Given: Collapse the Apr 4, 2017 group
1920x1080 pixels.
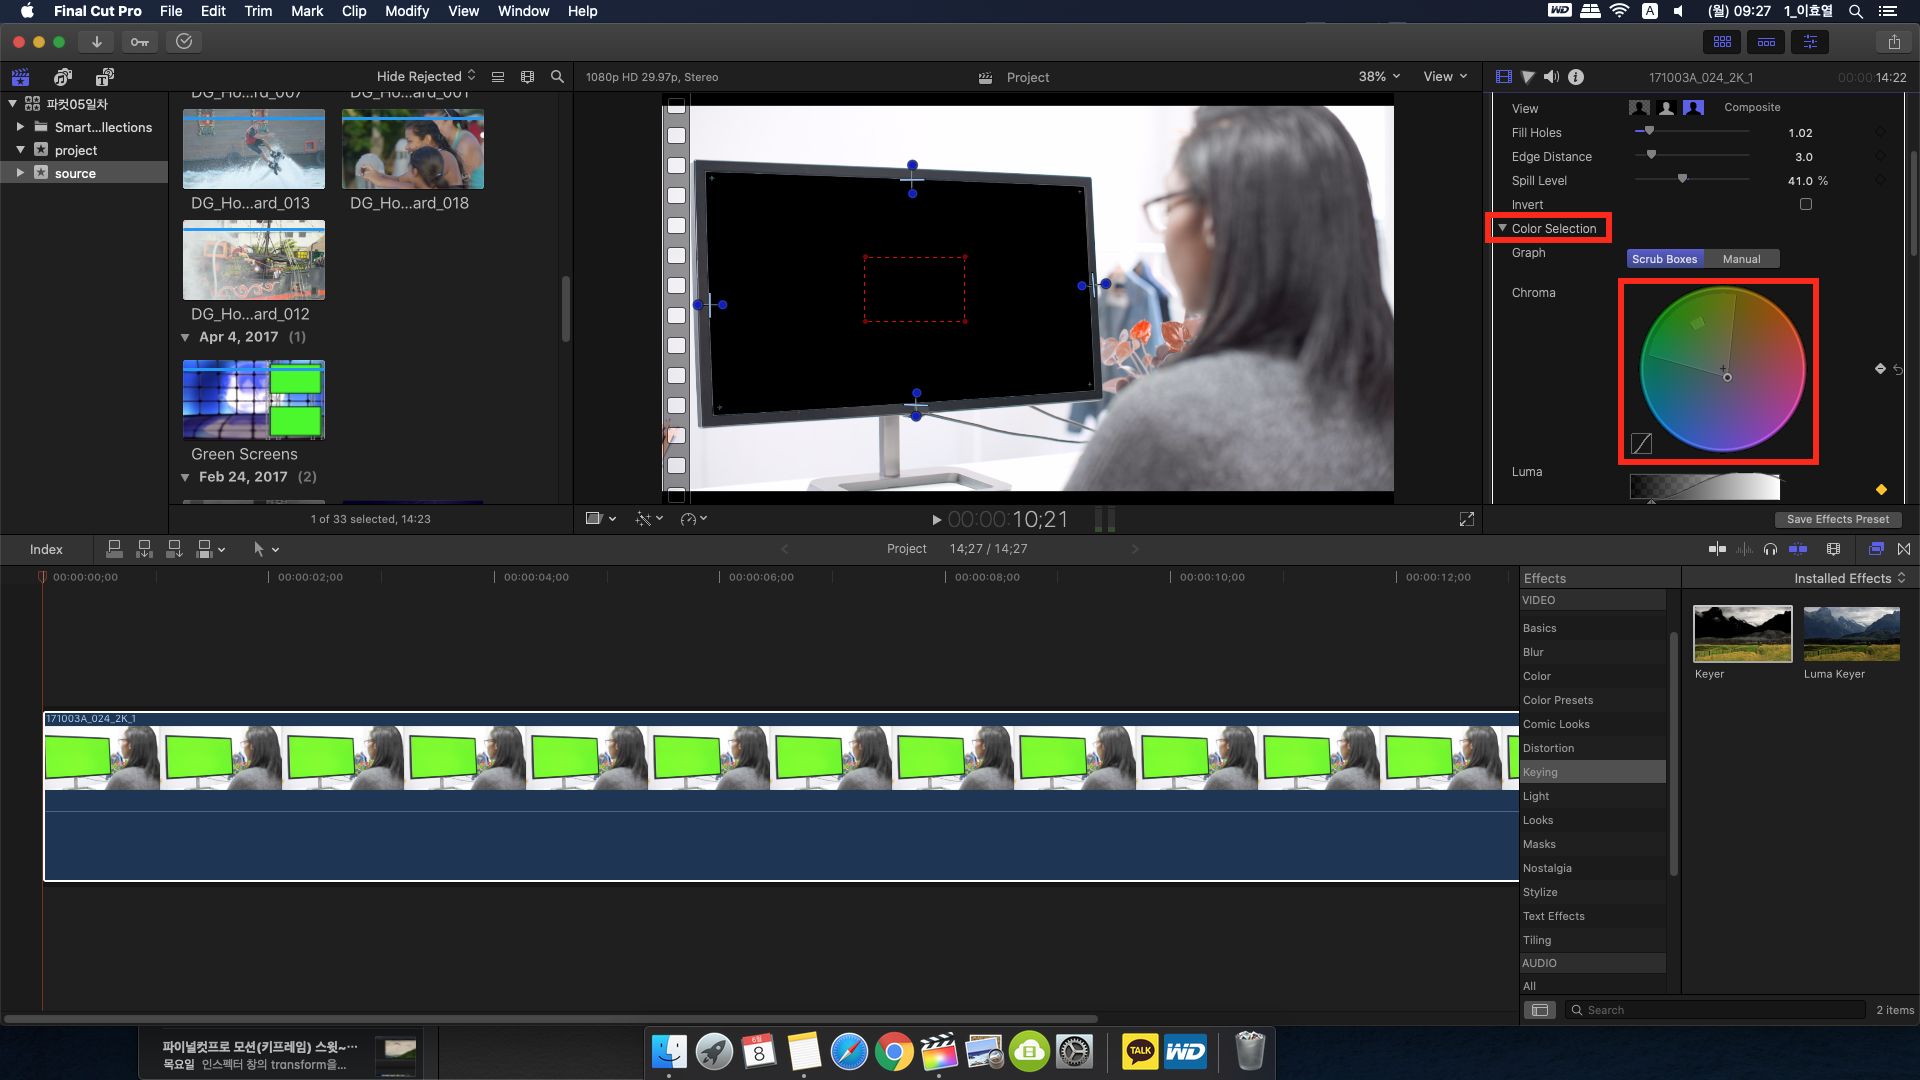Looking at the screenshot, I should (185, 338).
